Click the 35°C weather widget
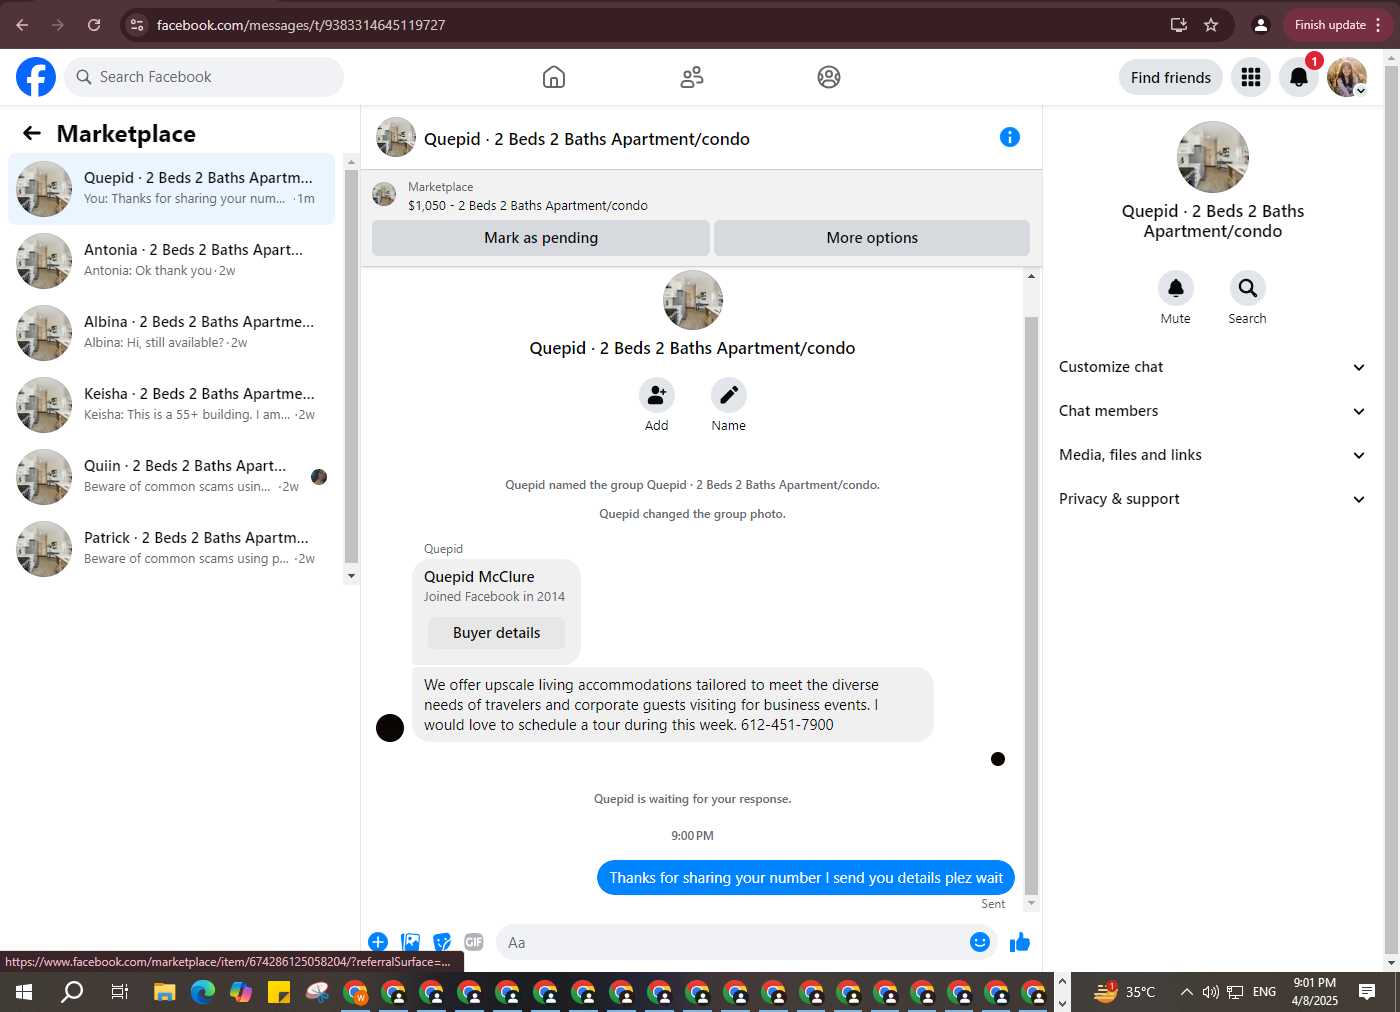The image size is (1400, 1012). (1124, 992)
